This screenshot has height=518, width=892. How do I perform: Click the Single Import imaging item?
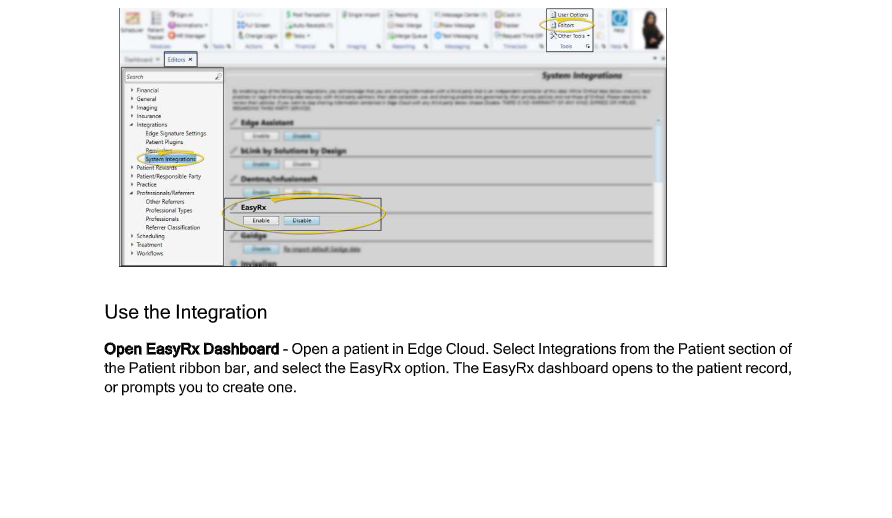360,15
